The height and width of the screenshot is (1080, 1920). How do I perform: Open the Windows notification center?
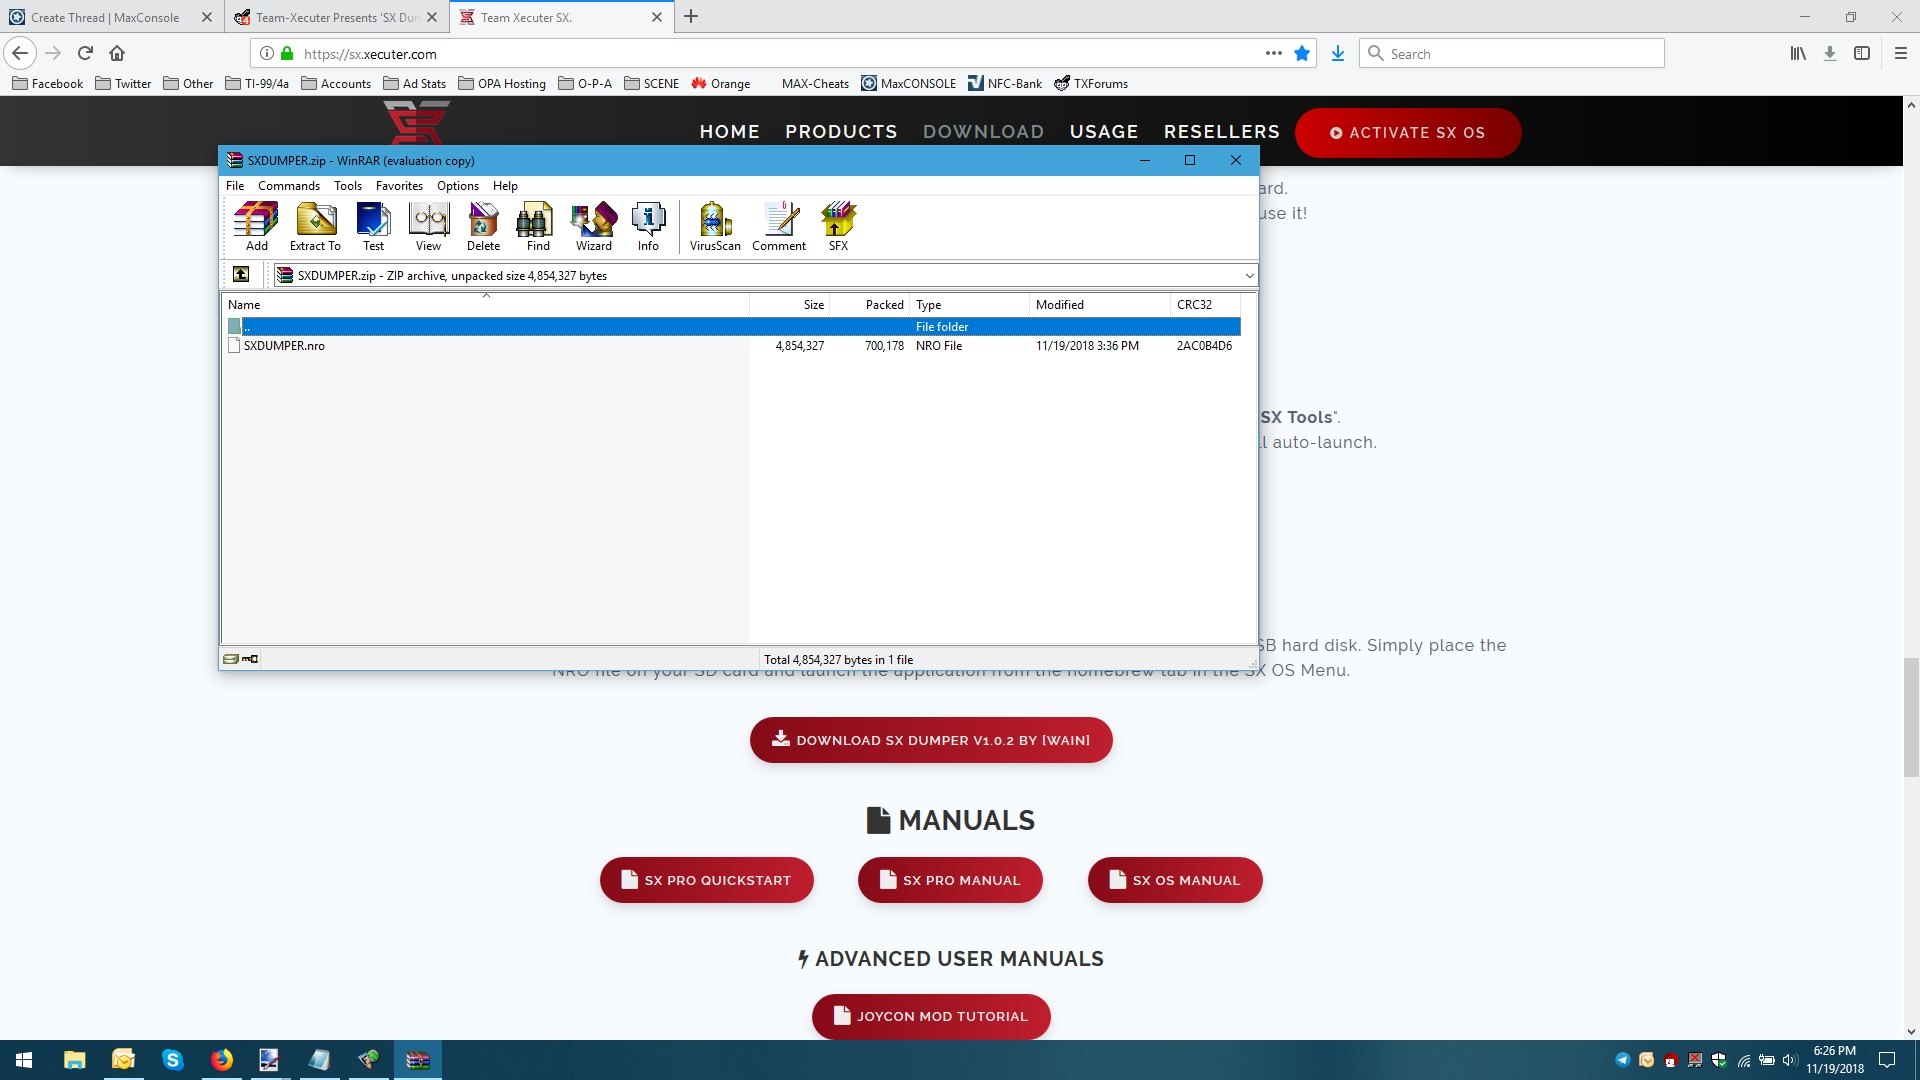tap(1887, 1060)
